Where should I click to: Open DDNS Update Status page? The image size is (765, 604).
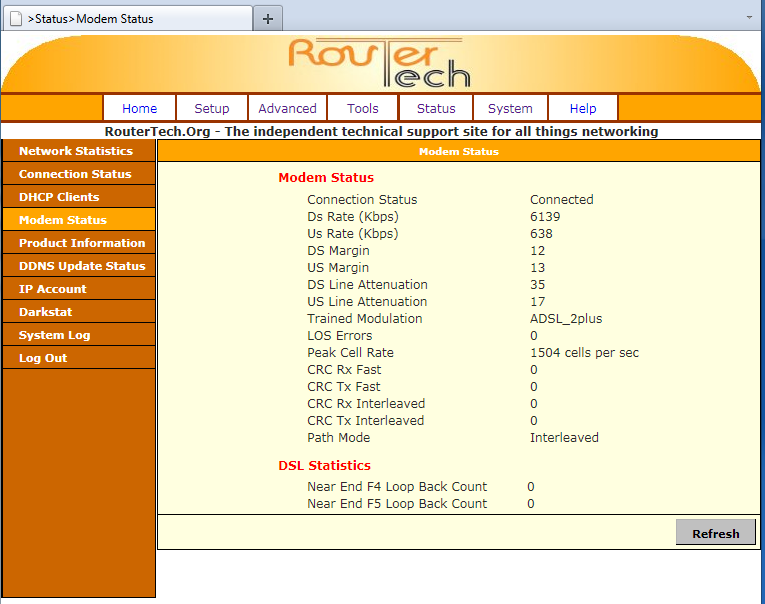click(79, 265)
